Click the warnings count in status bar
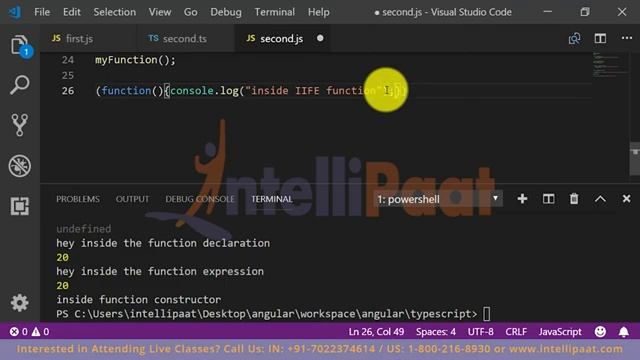 (40, 331)
